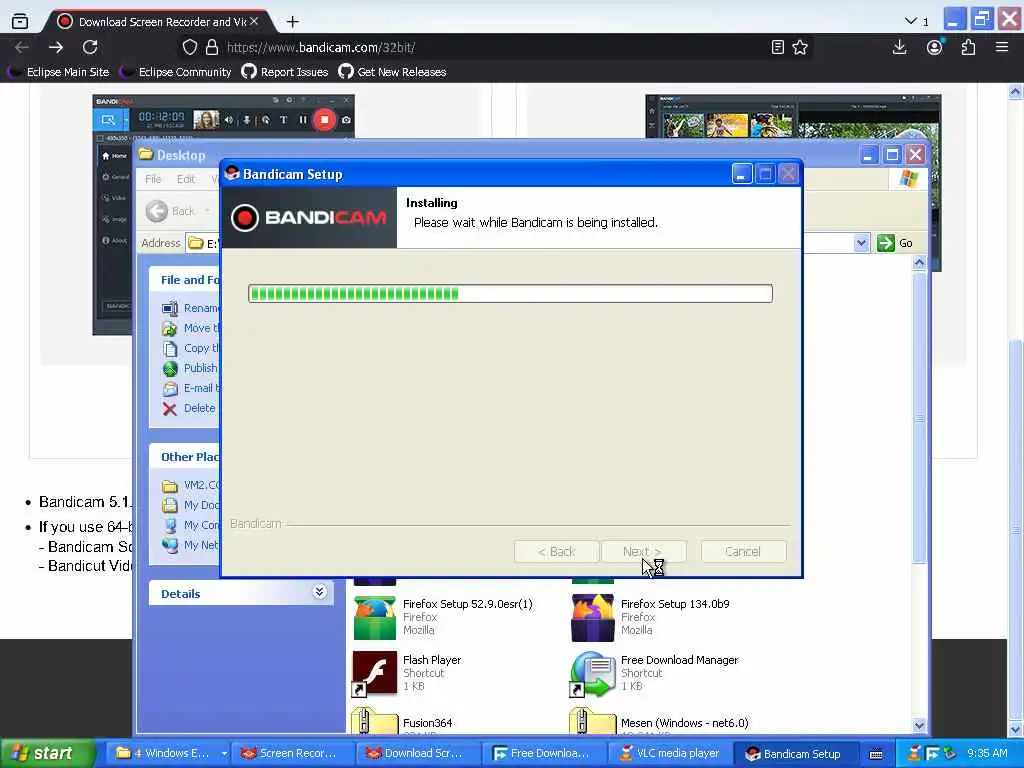Click the padlock site security icon
The image size is (1024, 768).
[x=212, y=47]
